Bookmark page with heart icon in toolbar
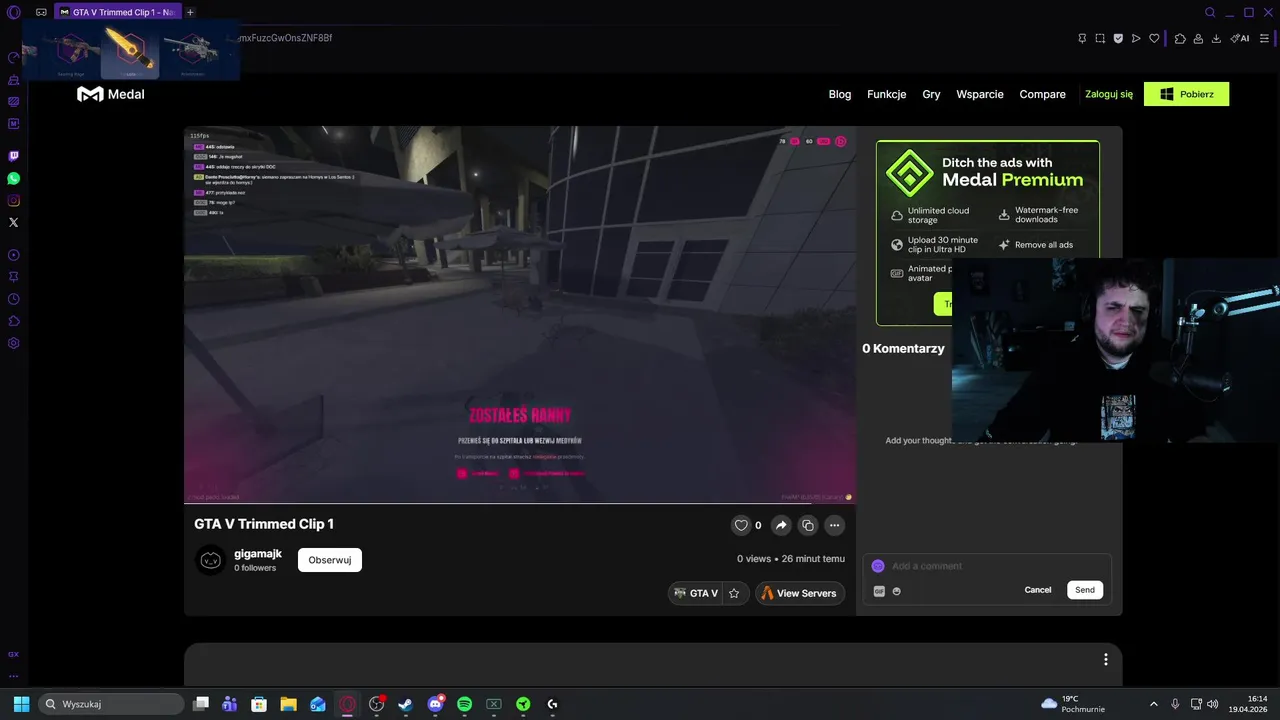This screenshot has width=1280, height=720. tap(1154, 38)
